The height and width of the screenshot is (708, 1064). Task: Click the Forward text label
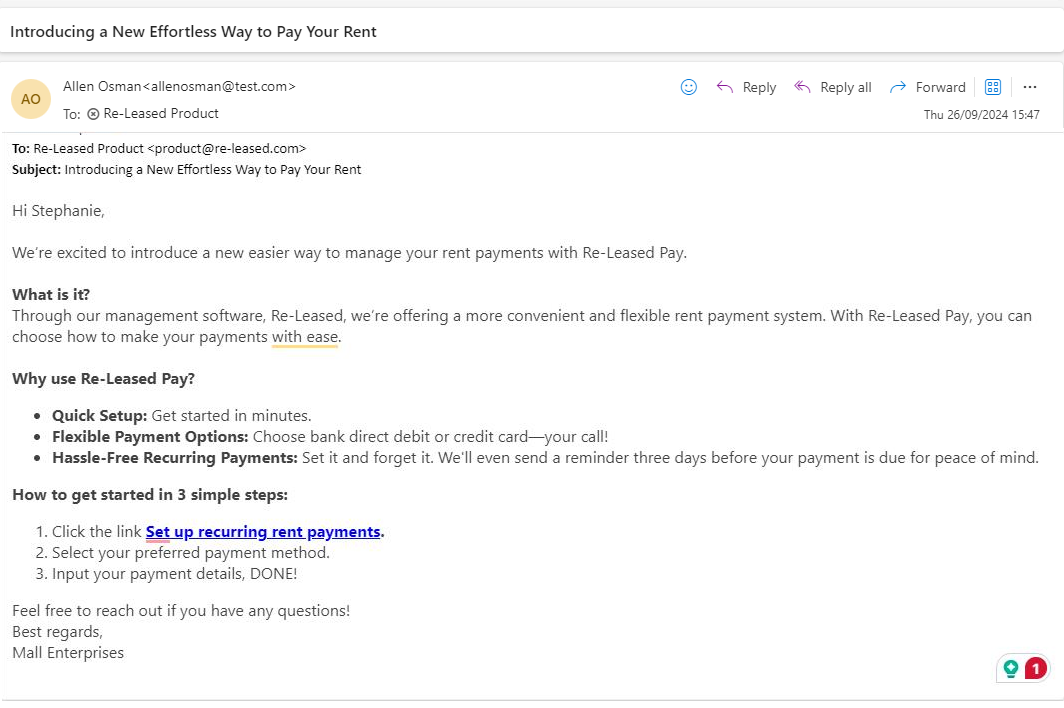pos(941,87)
